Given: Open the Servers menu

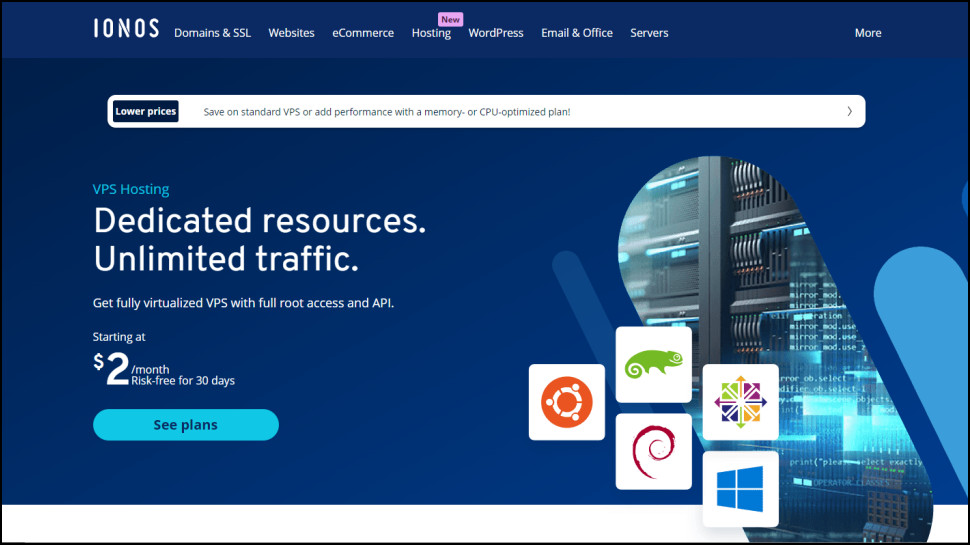Looking at the screenshot, I should (649, 33).
